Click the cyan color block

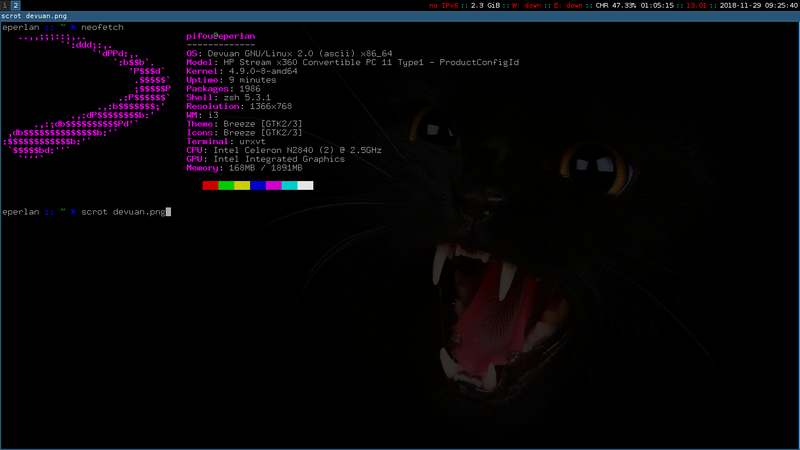click(x=289, y=185)
